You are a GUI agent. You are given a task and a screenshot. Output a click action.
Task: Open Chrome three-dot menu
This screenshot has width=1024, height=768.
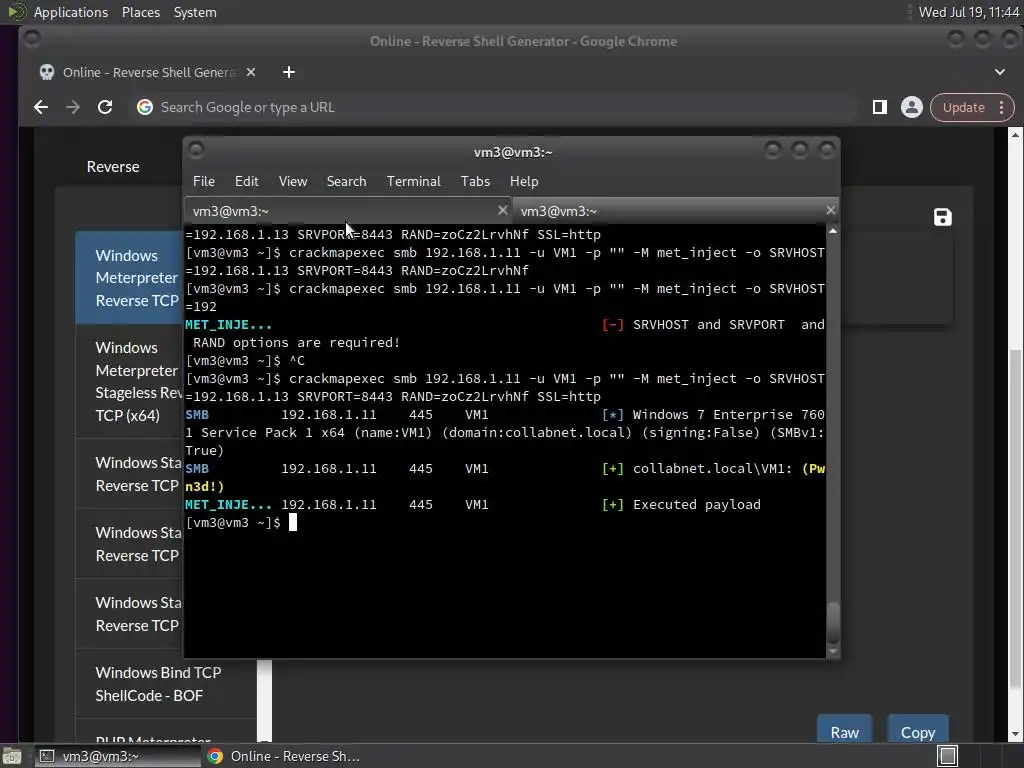tap(1002, 107)
